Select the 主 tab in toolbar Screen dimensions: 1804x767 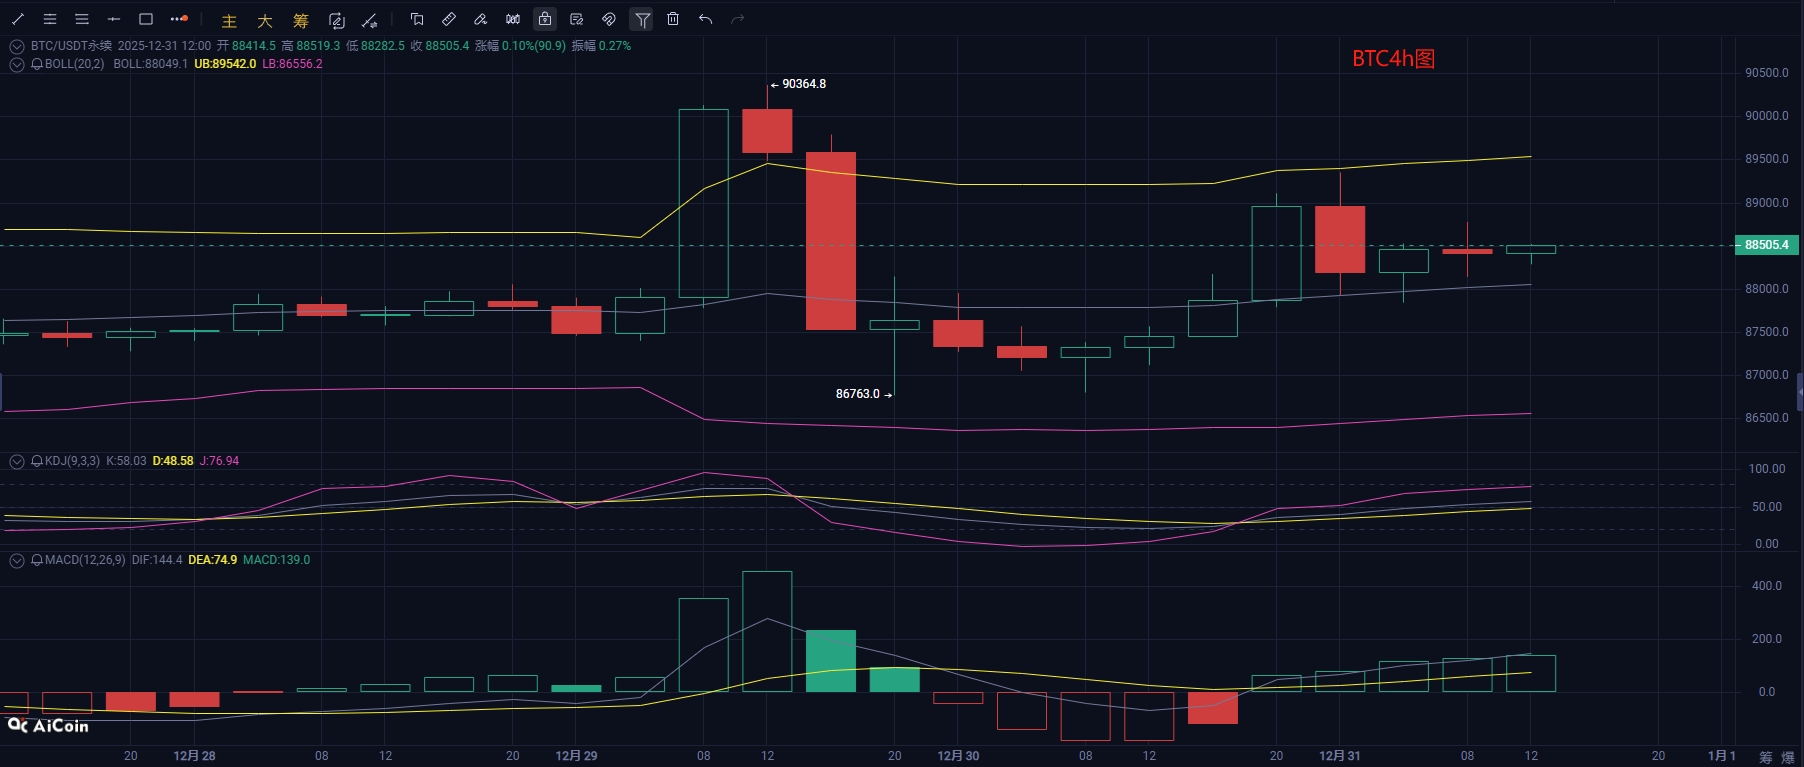229,21
